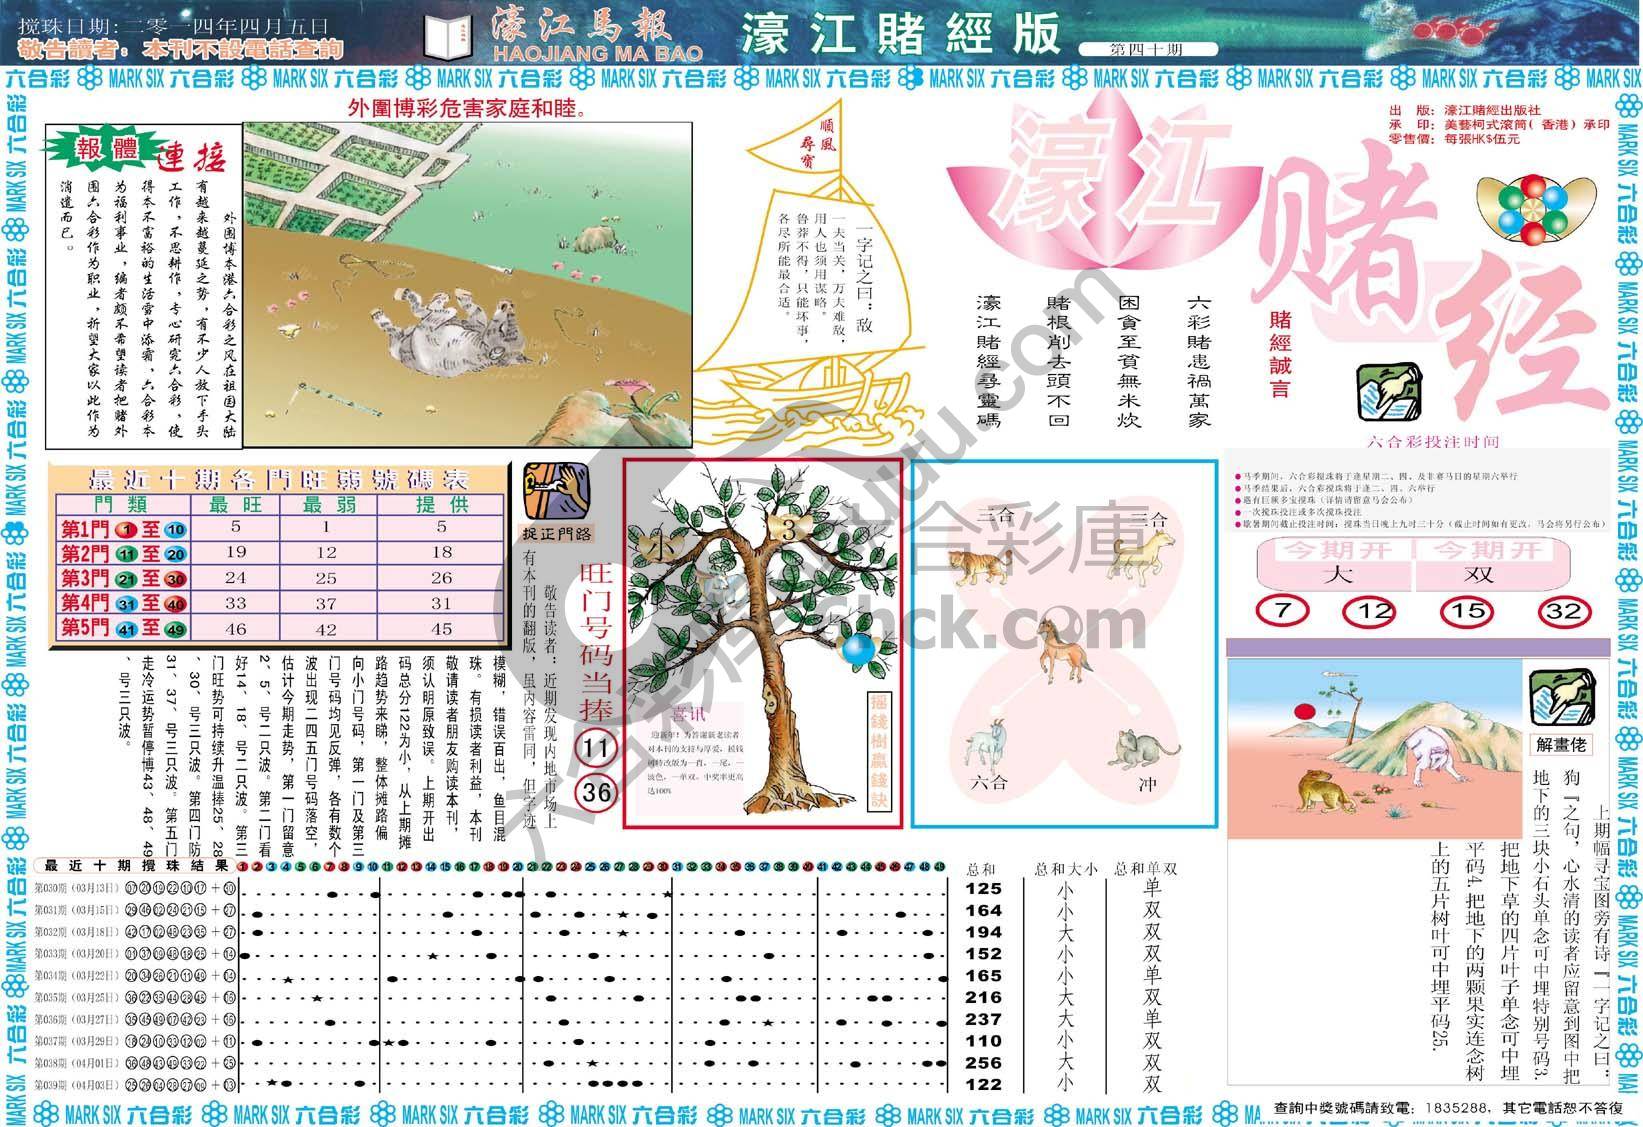Viewport: 1643px width, 1127px height.
Task: Click the book icon beside 濠江馬報 masthead
Action: pos(448,36)
